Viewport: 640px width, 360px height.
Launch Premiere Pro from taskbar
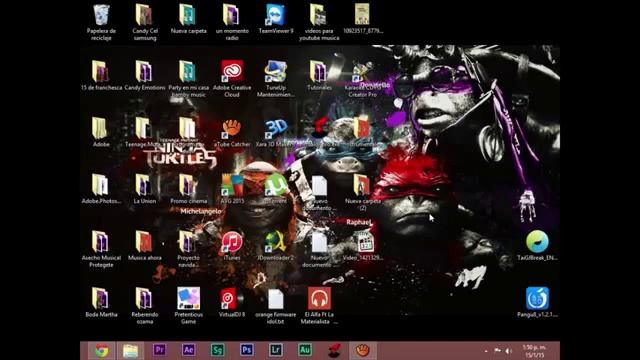[x=159, y=350]
